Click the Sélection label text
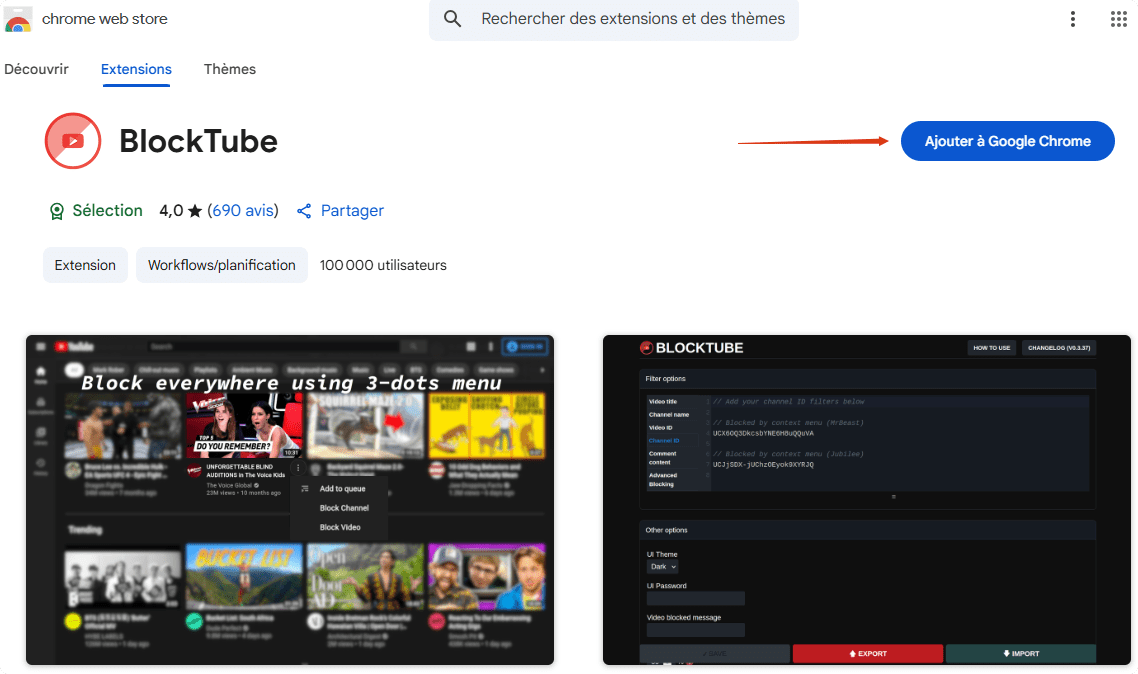Screen dimensions: 1138x674 click(107, 210)
